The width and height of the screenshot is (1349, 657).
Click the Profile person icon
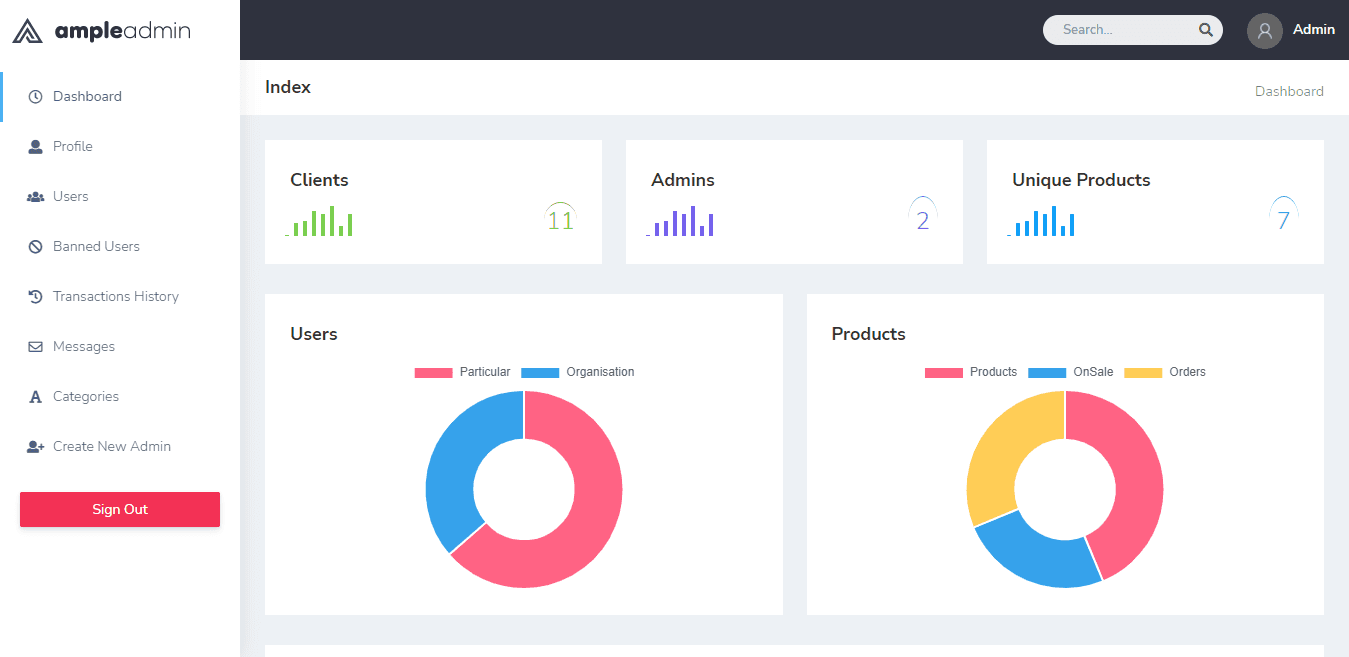pyautogui.click(x=35, y=147)
